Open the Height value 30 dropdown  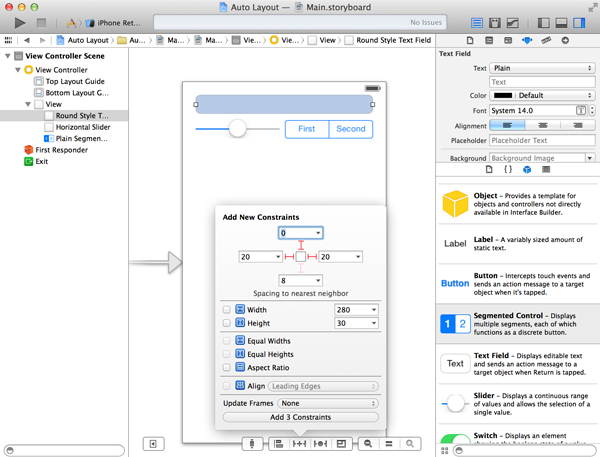coord(374,323)
